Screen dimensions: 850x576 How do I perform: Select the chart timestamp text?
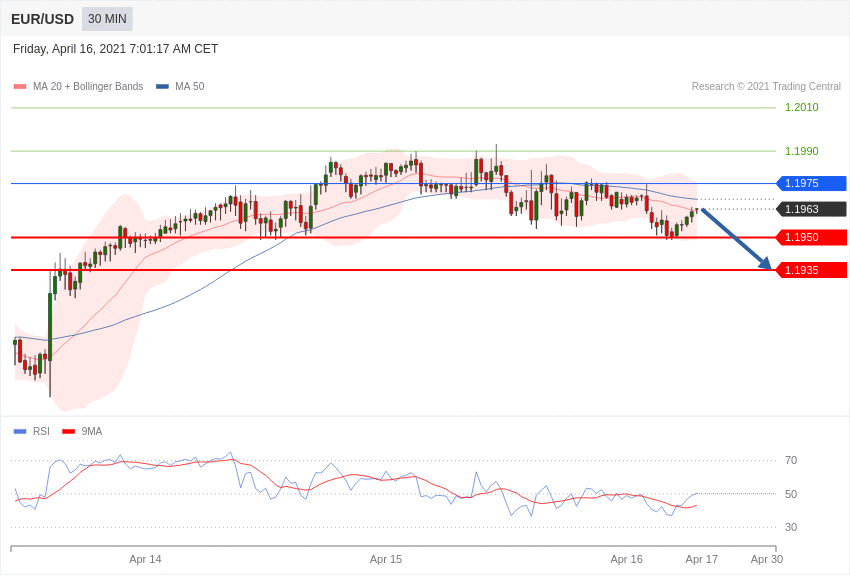115,49
